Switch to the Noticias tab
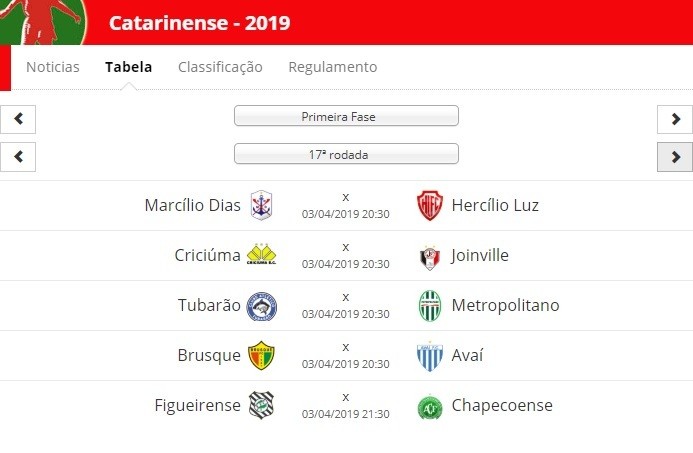693x453 pixels. pyautogui.click(x=53, y=67)
